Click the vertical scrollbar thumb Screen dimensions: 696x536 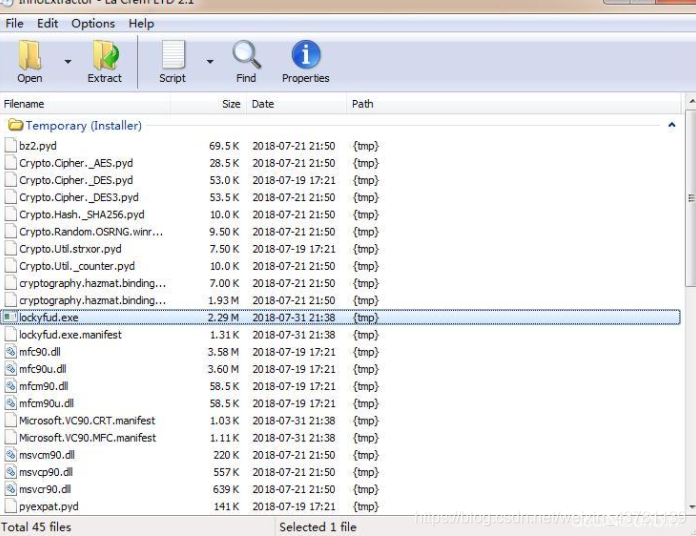tap(691, 198)
